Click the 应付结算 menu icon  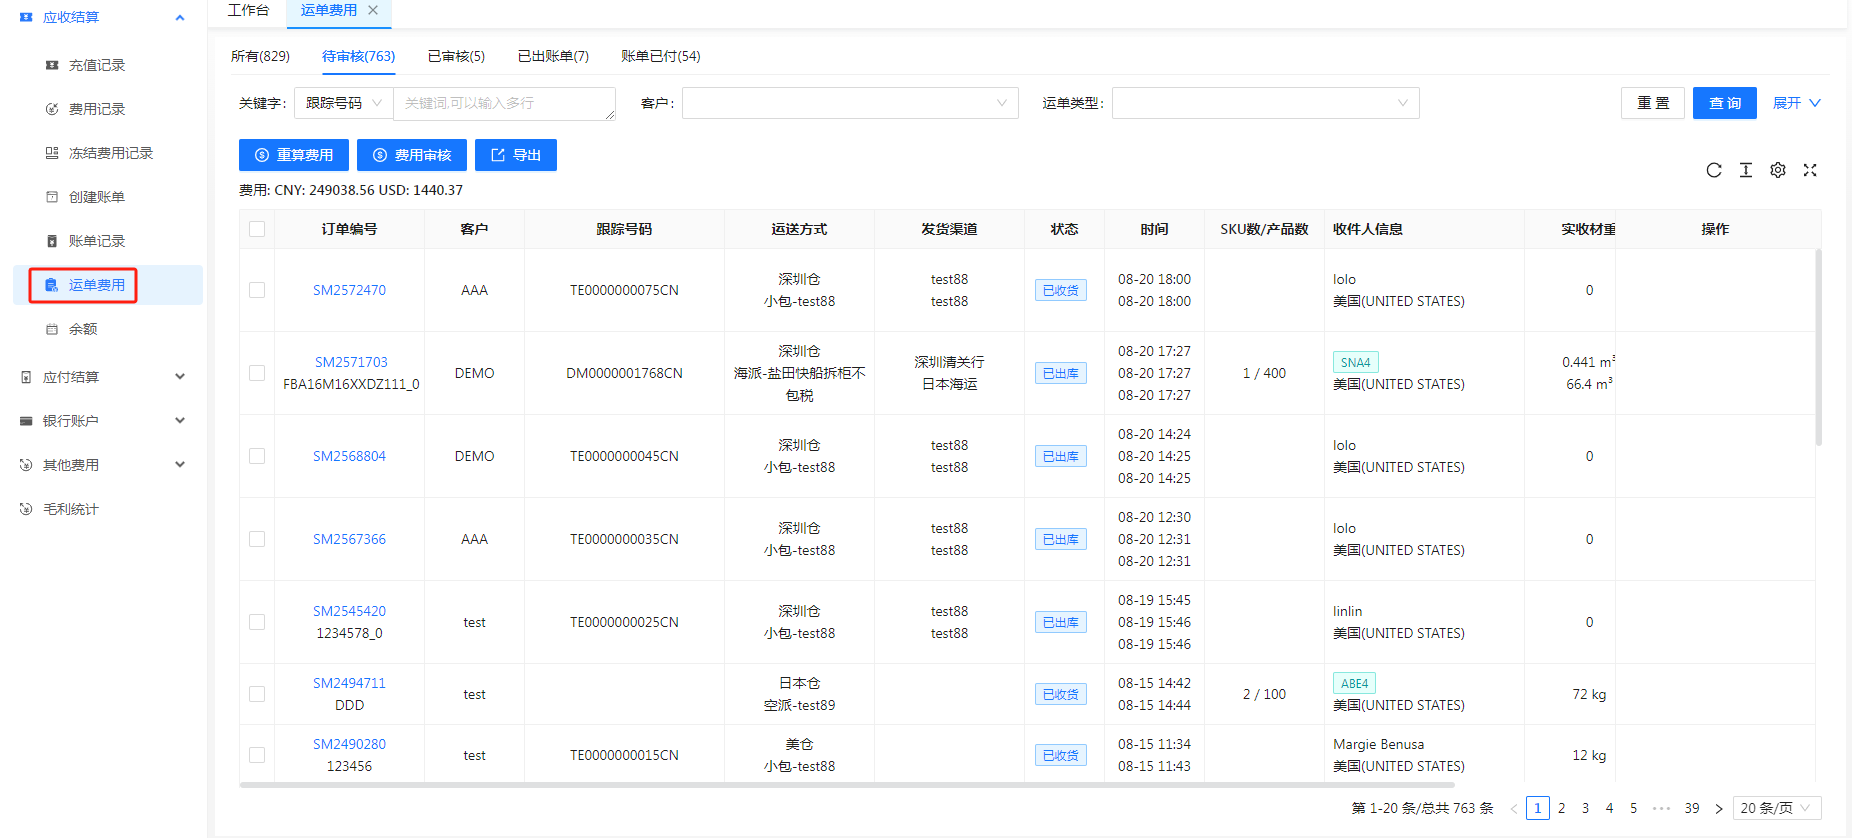26,377
